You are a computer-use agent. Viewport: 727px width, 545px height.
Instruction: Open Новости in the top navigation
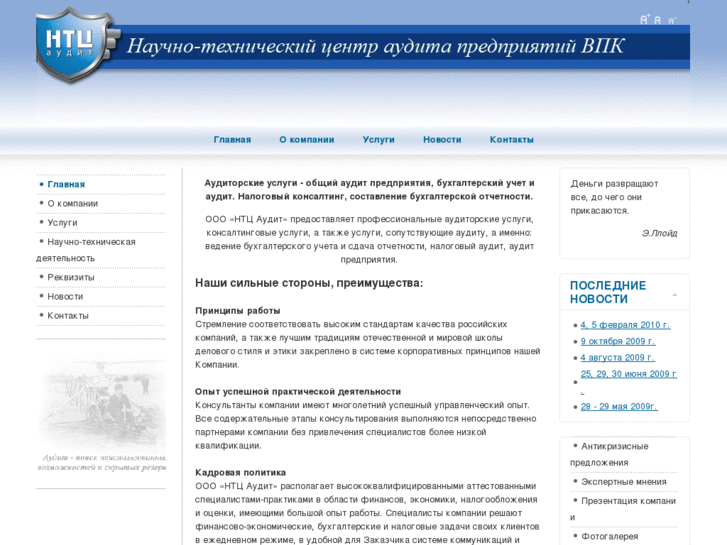point(442,140)
